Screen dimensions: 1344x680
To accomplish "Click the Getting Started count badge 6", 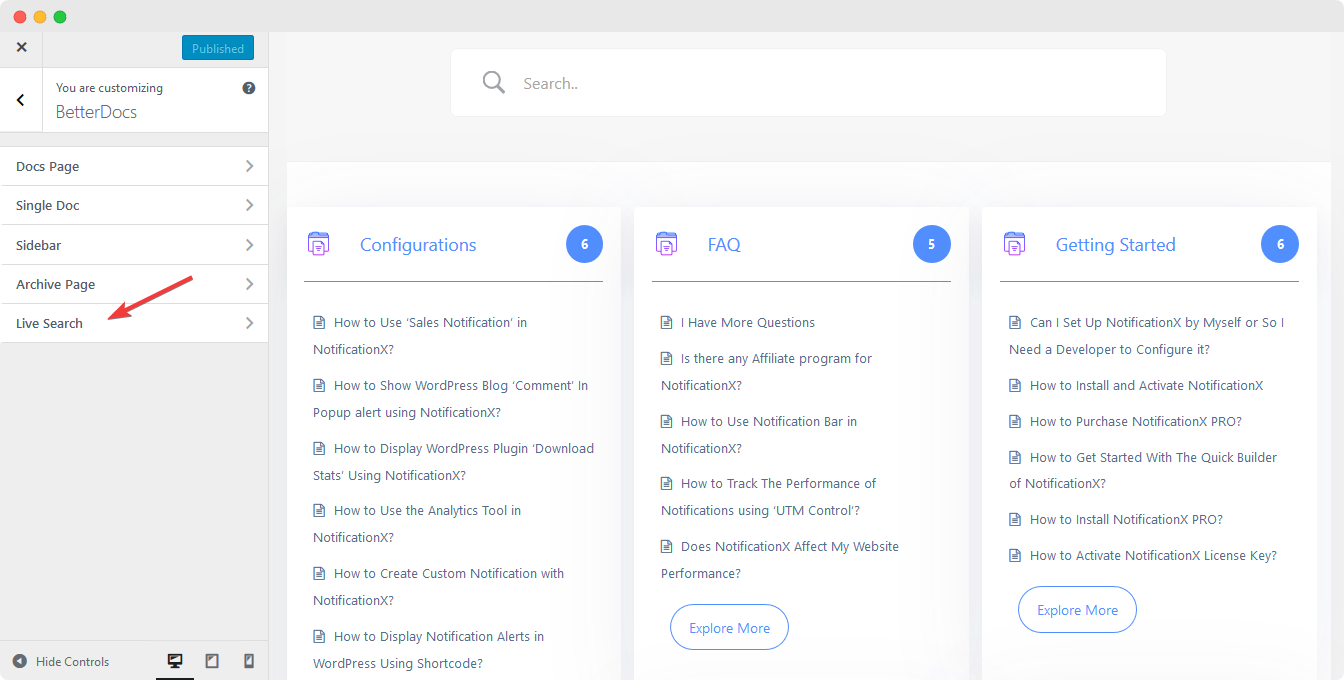I will point(1280,244).
